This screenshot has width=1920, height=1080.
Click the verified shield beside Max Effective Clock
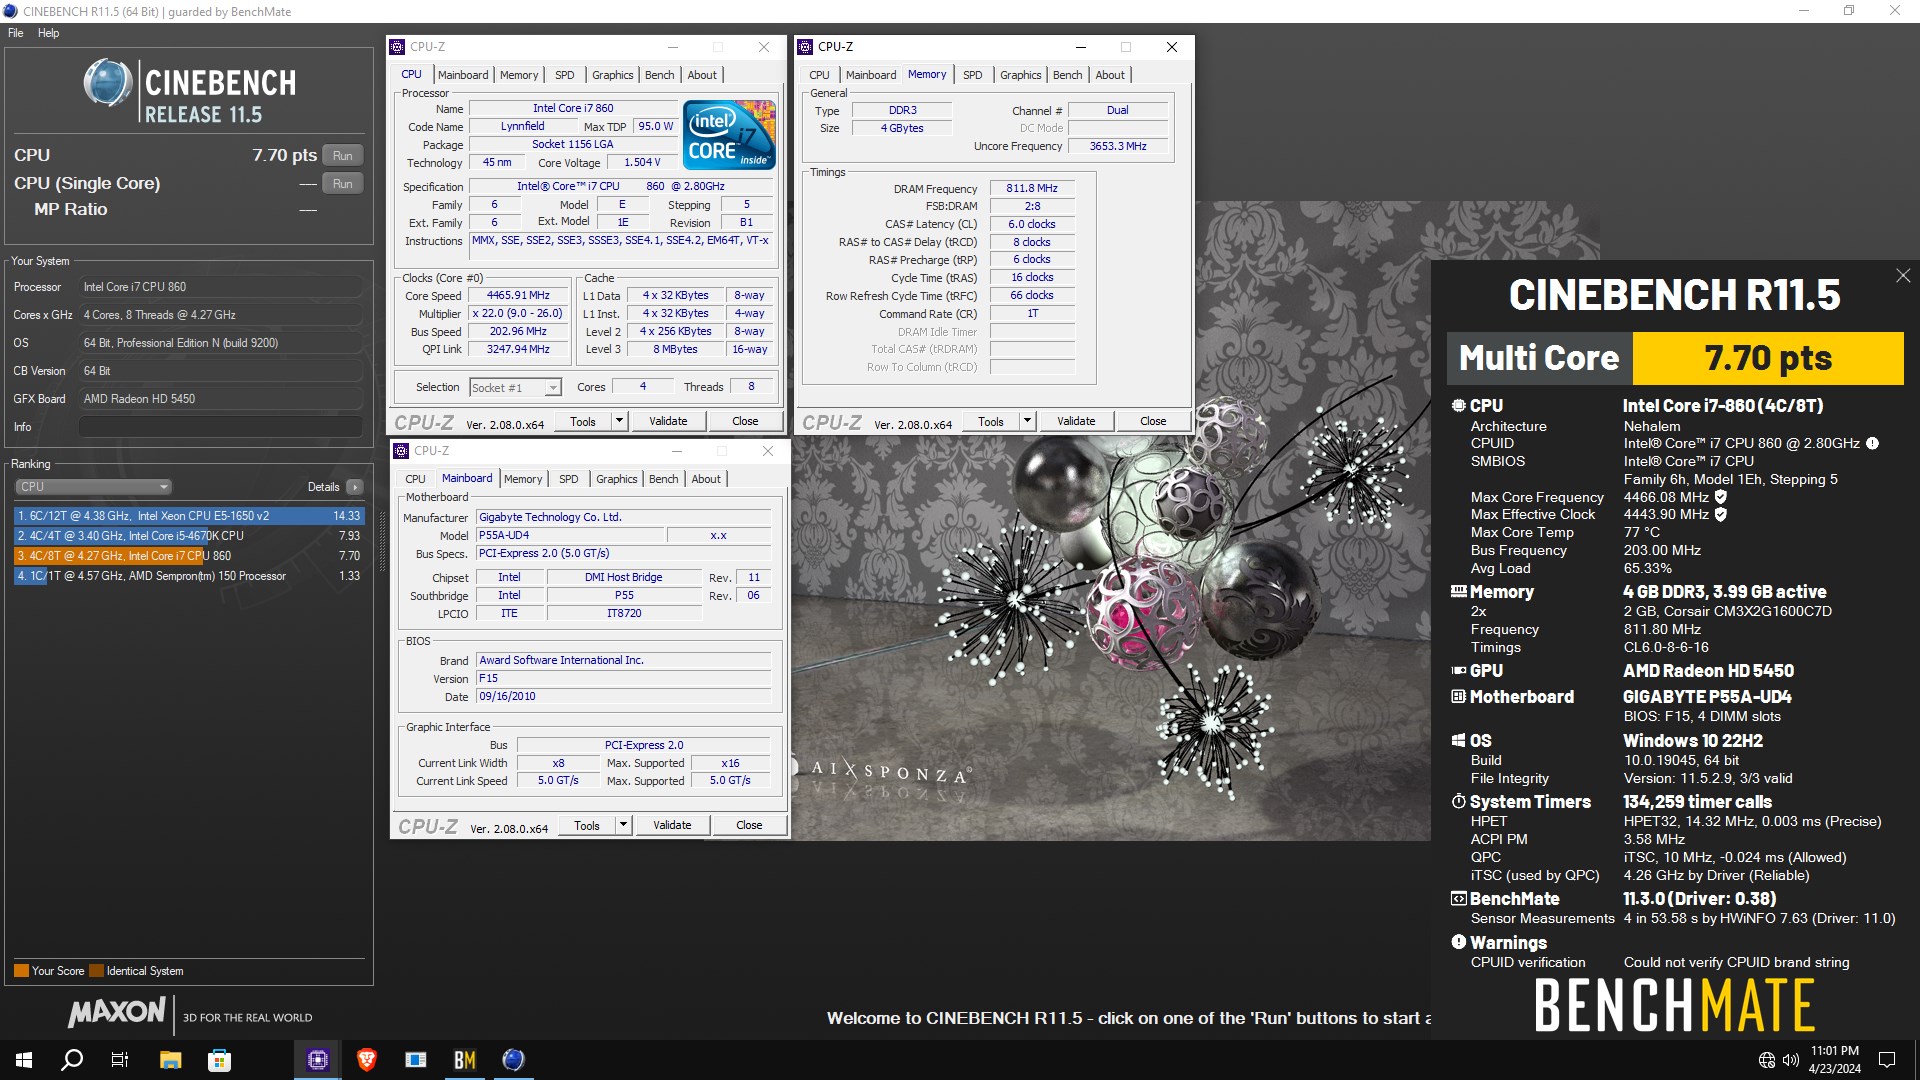[x=1721, y=514]
